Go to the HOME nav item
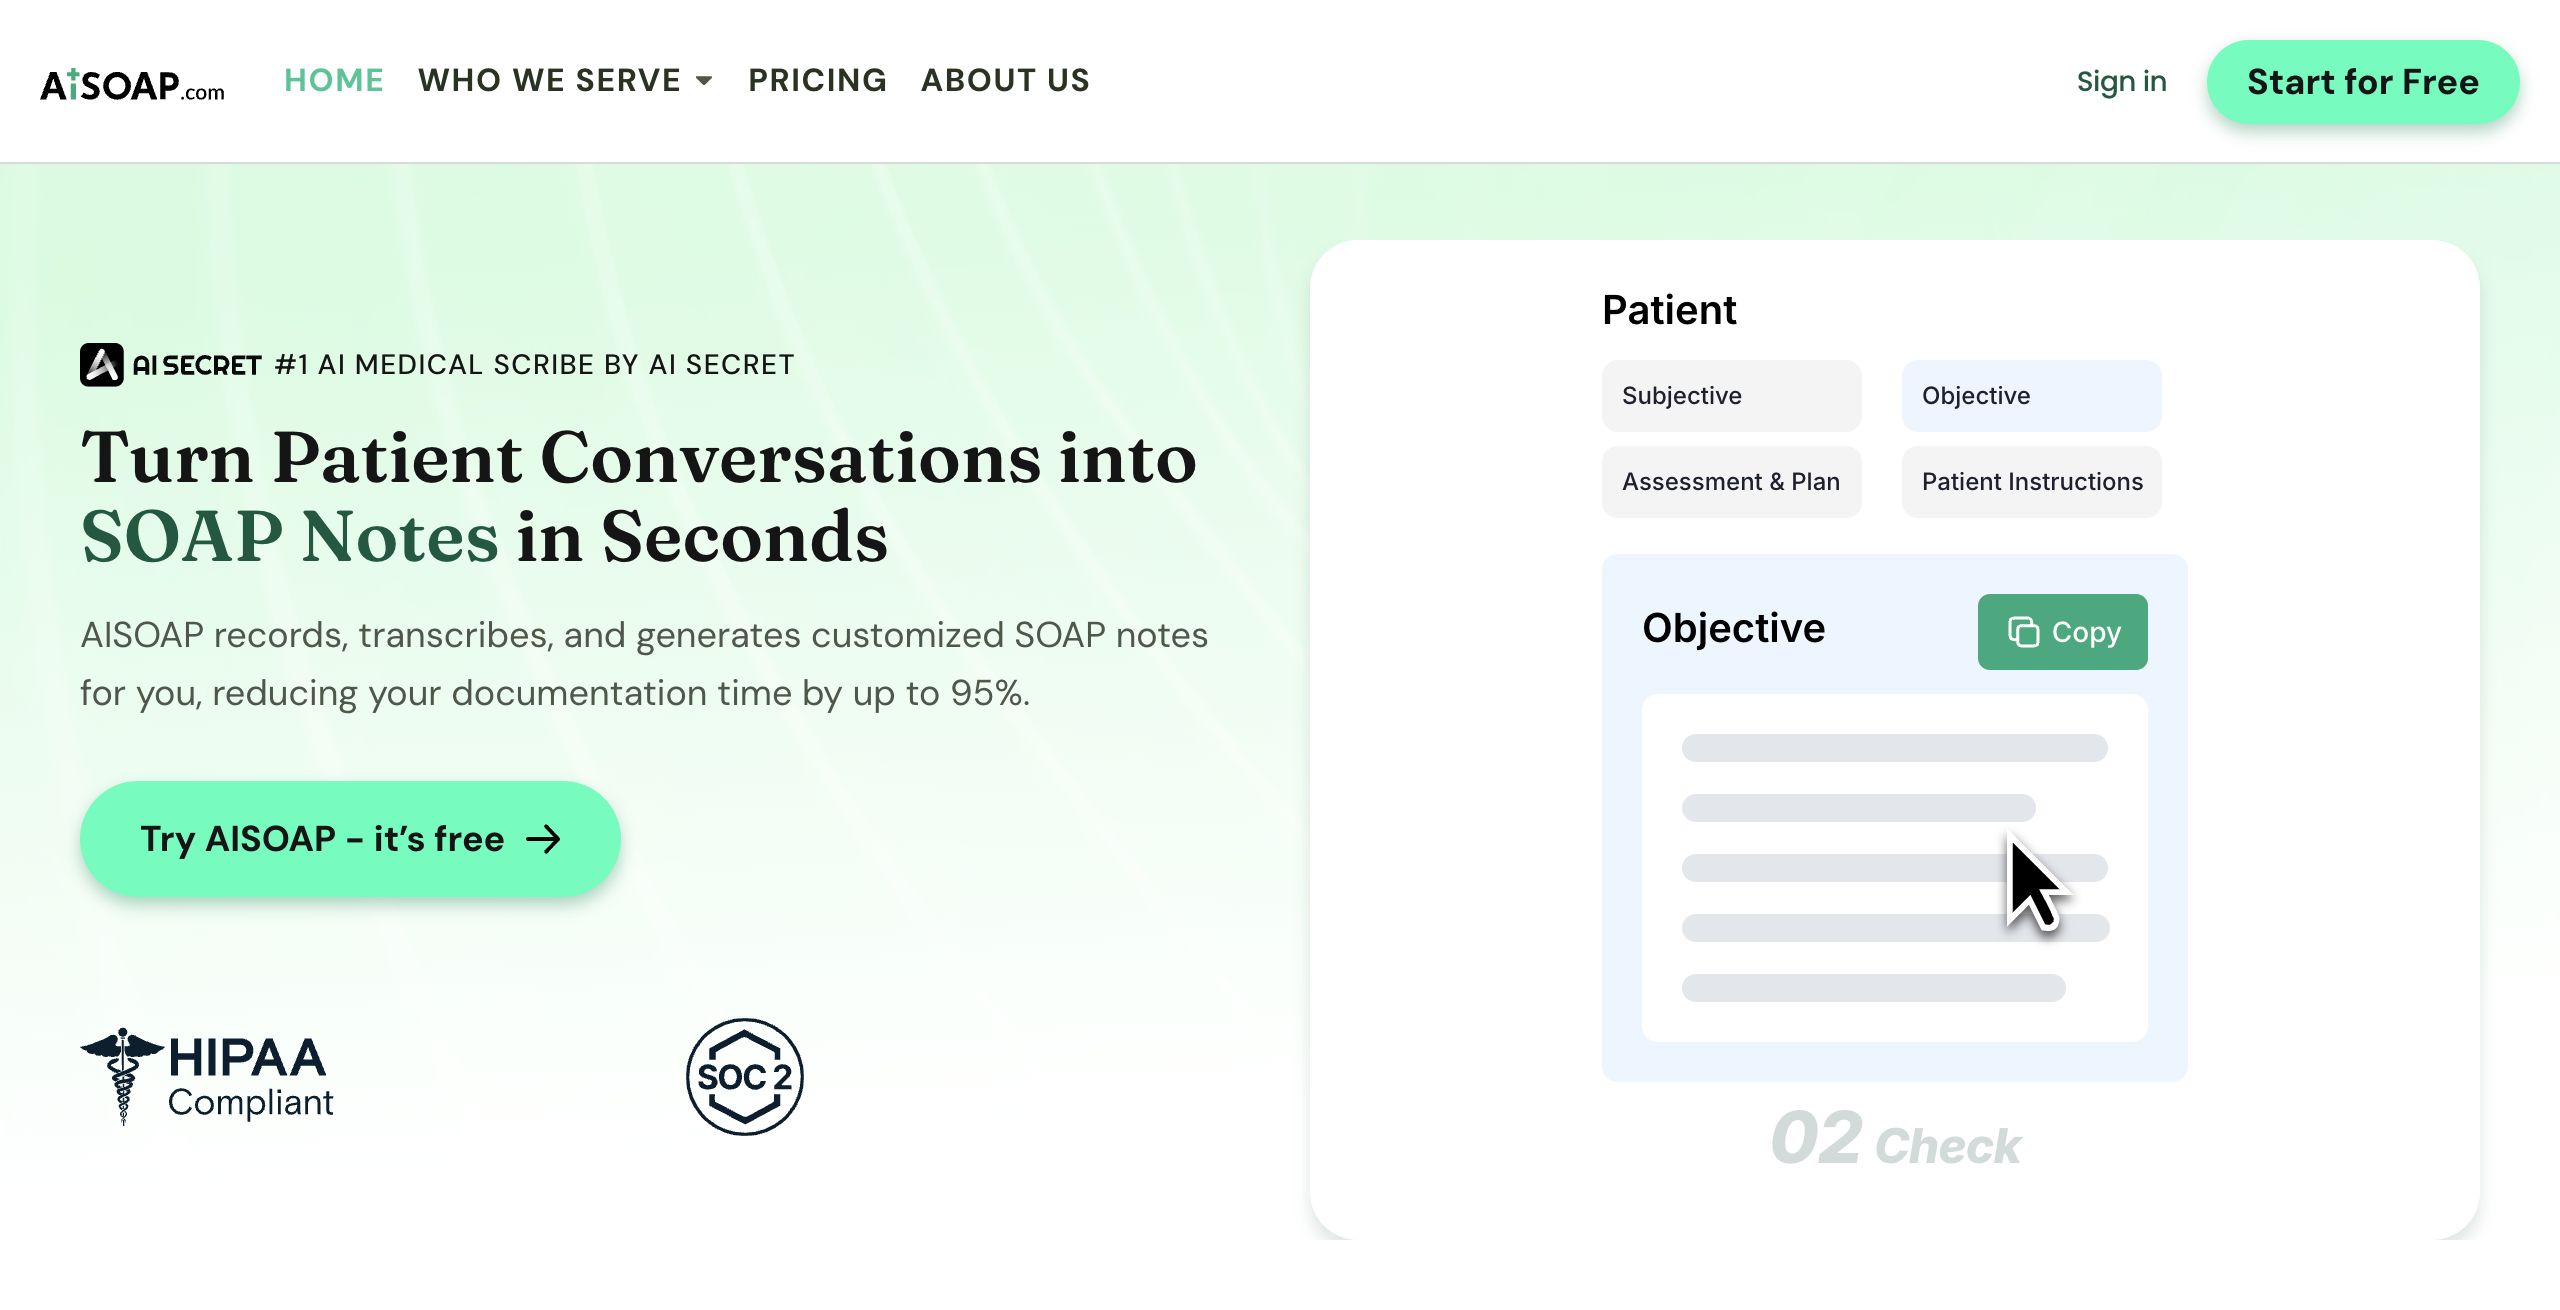 click(334, 80)
